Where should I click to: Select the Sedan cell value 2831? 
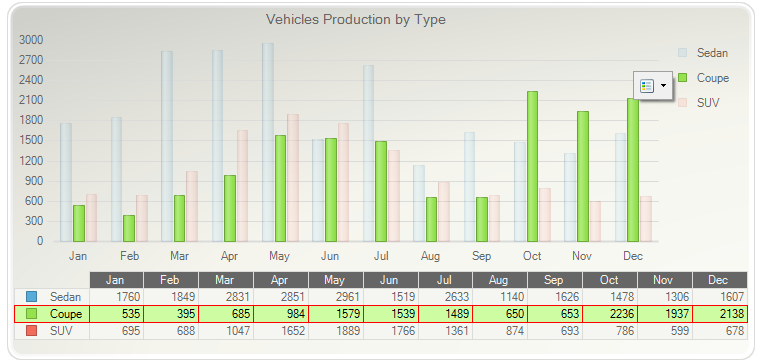tap(226, 297)
